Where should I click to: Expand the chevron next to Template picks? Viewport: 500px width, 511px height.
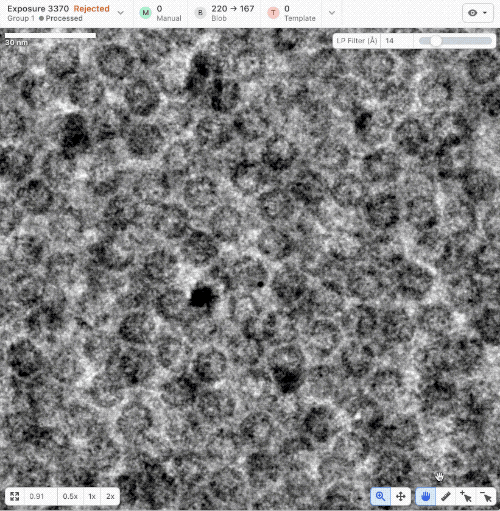click(332, 13)
